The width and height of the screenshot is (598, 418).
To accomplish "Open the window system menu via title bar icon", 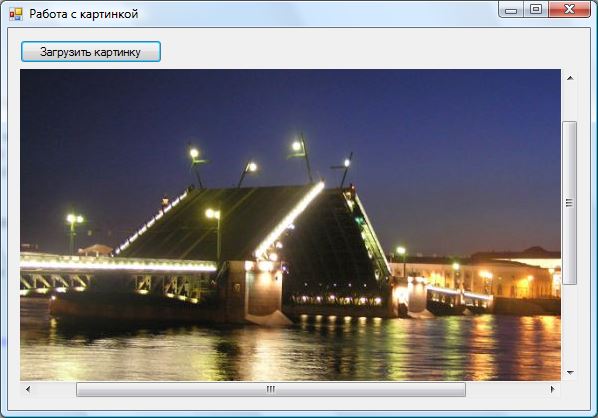I will 16,14.
